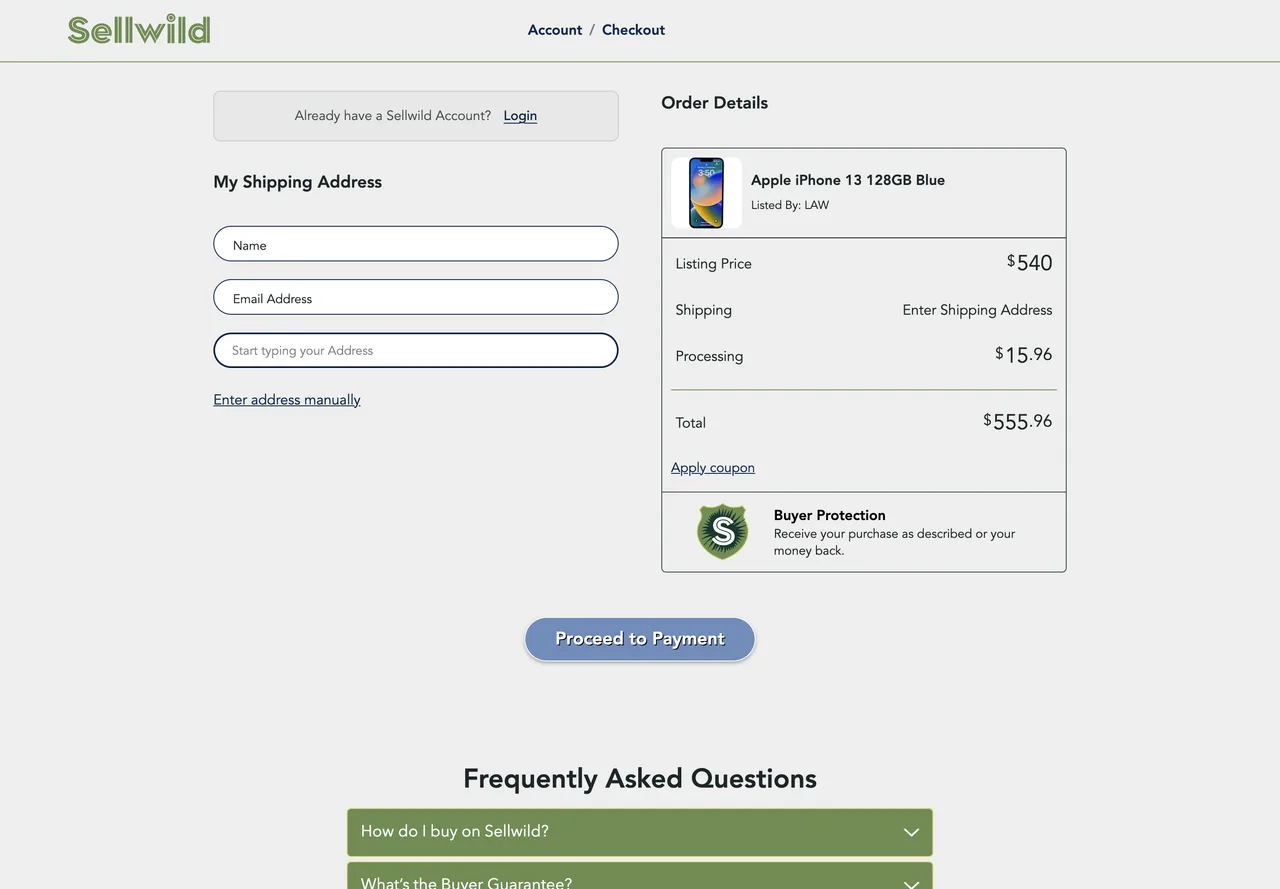
Task: Click the Proceed to Payment button
Action: 640,639
